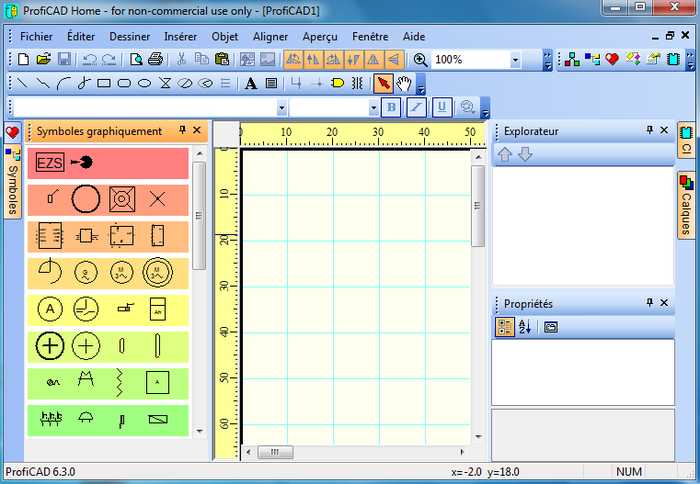This screenshot has width=700, height=484.
Task: Open the font name dropdown
Action: coord(281,108)
